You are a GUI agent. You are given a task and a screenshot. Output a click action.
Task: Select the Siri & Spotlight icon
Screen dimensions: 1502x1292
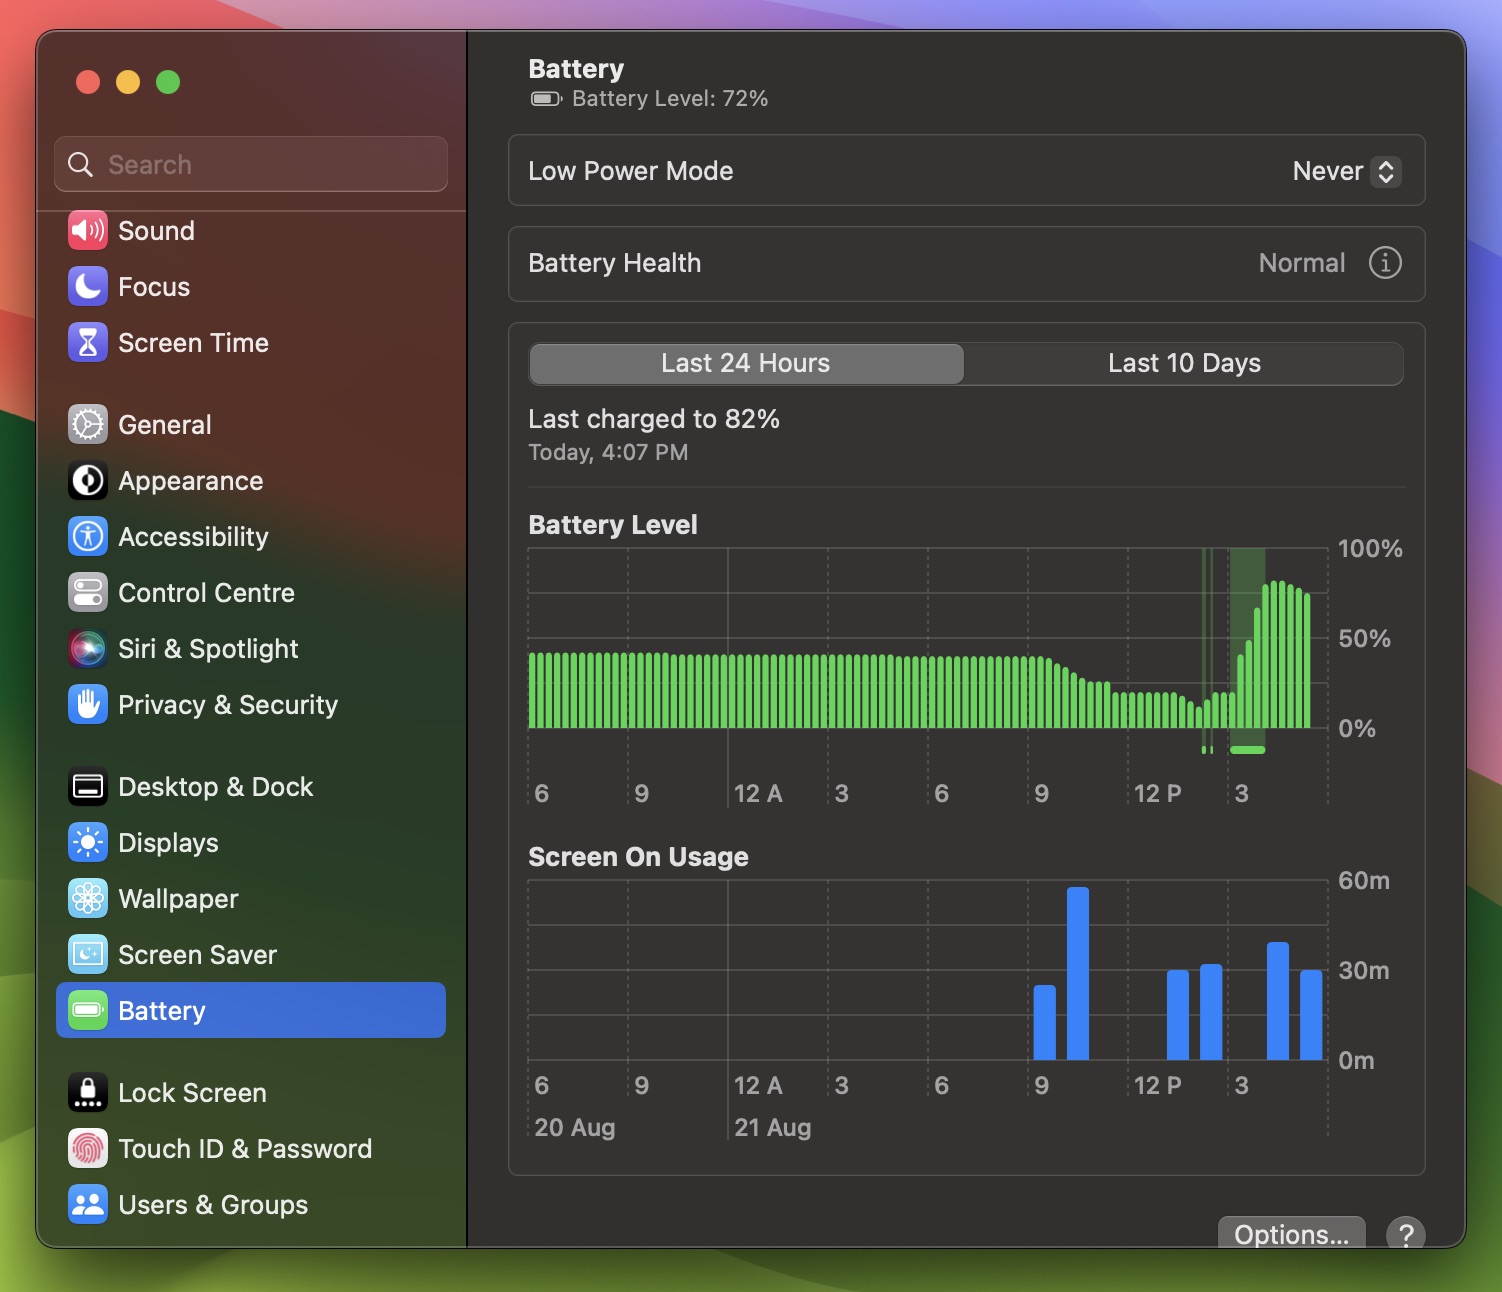[x=87, y=648]
